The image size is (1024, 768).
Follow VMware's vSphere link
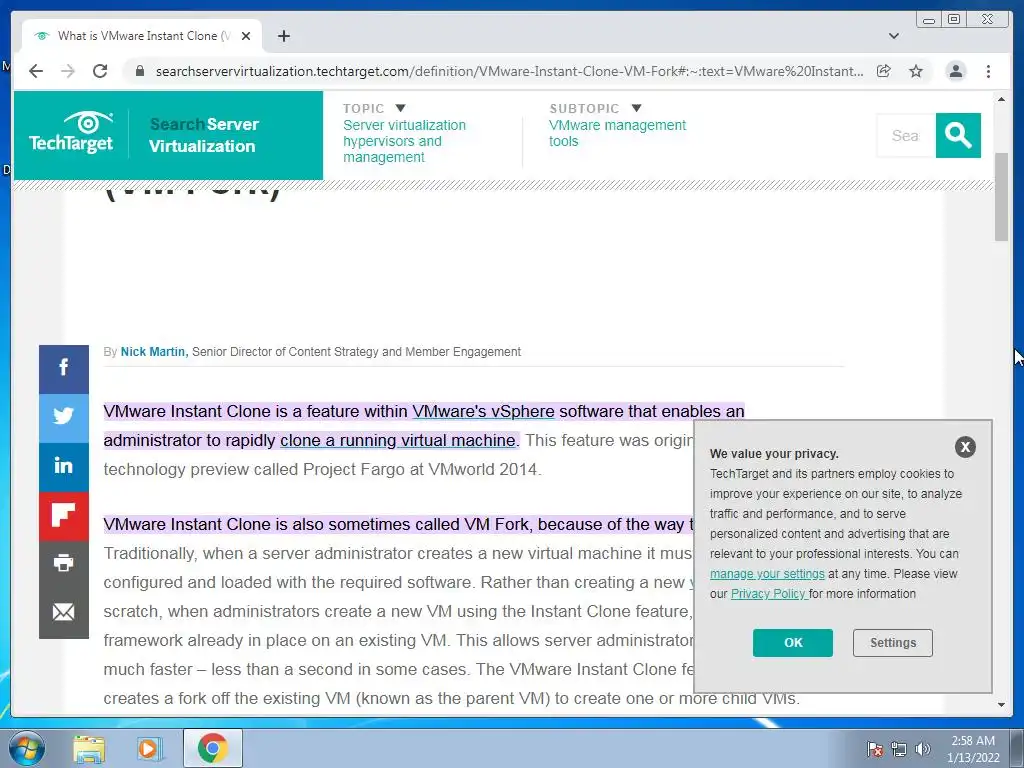tap(483, 411)
